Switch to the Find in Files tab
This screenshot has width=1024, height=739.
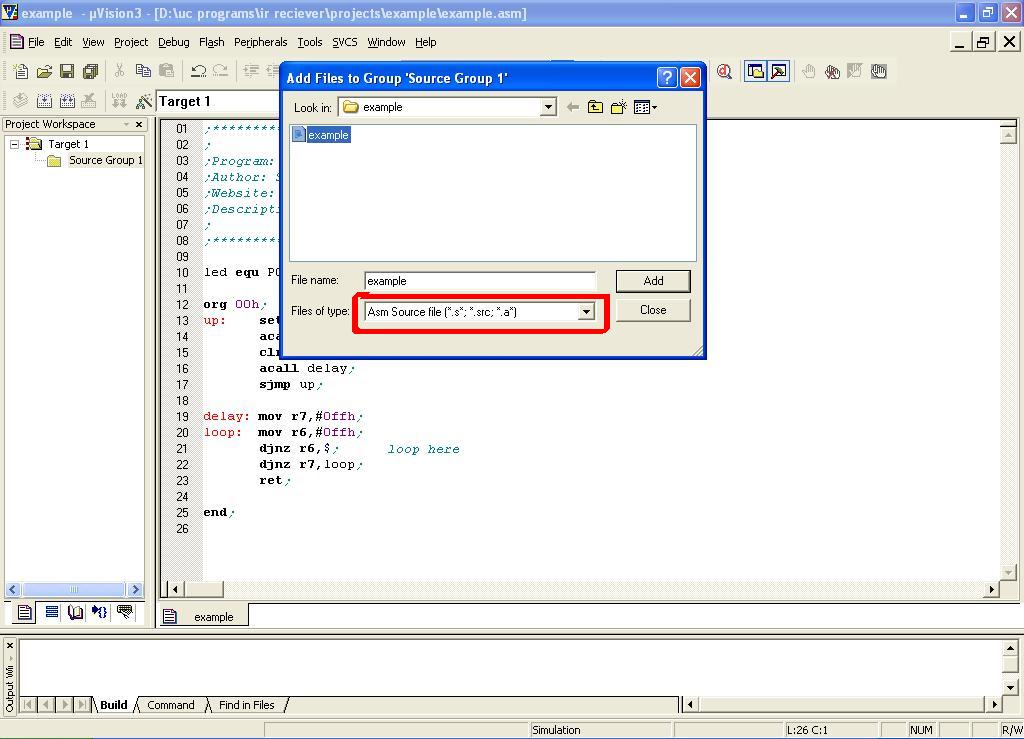pos(246,705)
